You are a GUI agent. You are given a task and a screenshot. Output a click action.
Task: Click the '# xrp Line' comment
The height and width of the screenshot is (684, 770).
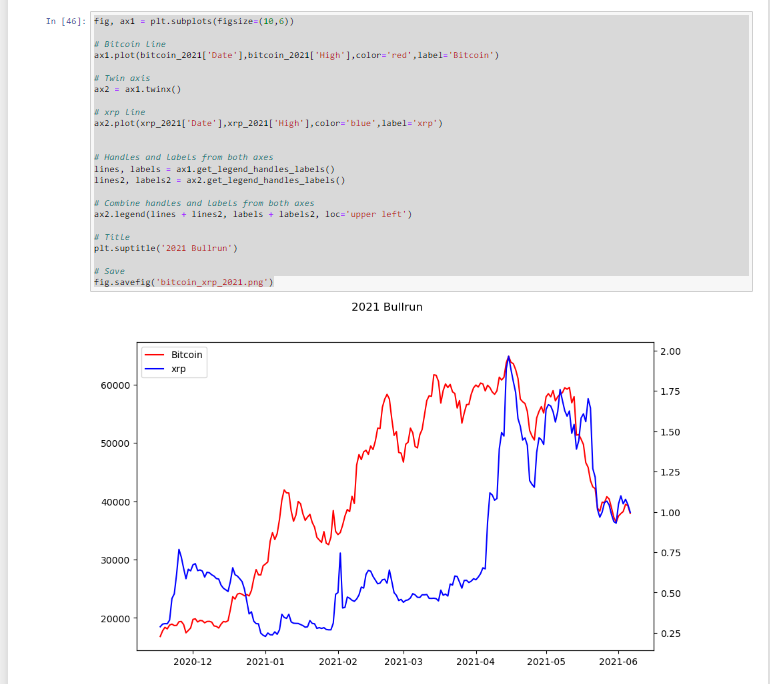[119, 112]
